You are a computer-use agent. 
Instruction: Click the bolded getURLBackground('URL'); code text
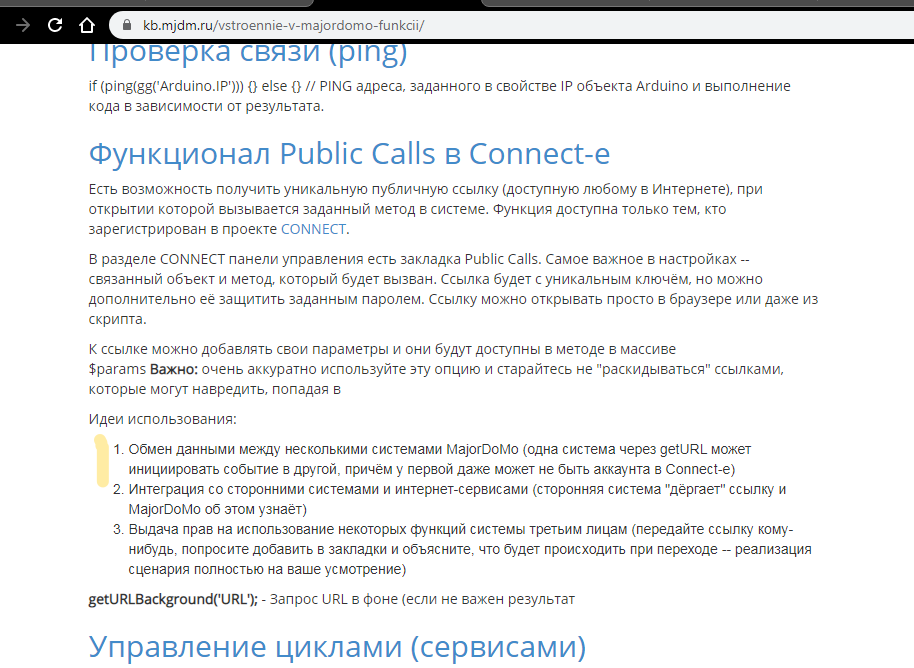coord(170,599)
